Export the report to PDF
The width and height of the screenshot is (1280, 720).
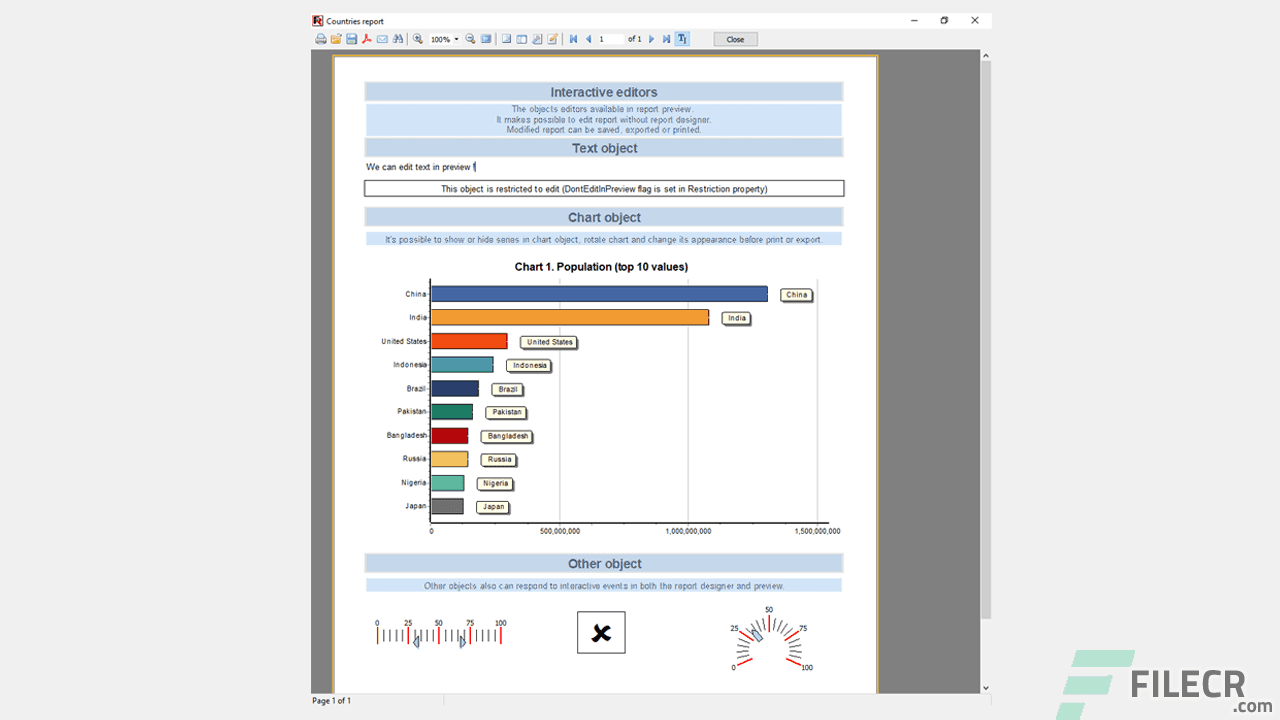click(367, 39)
